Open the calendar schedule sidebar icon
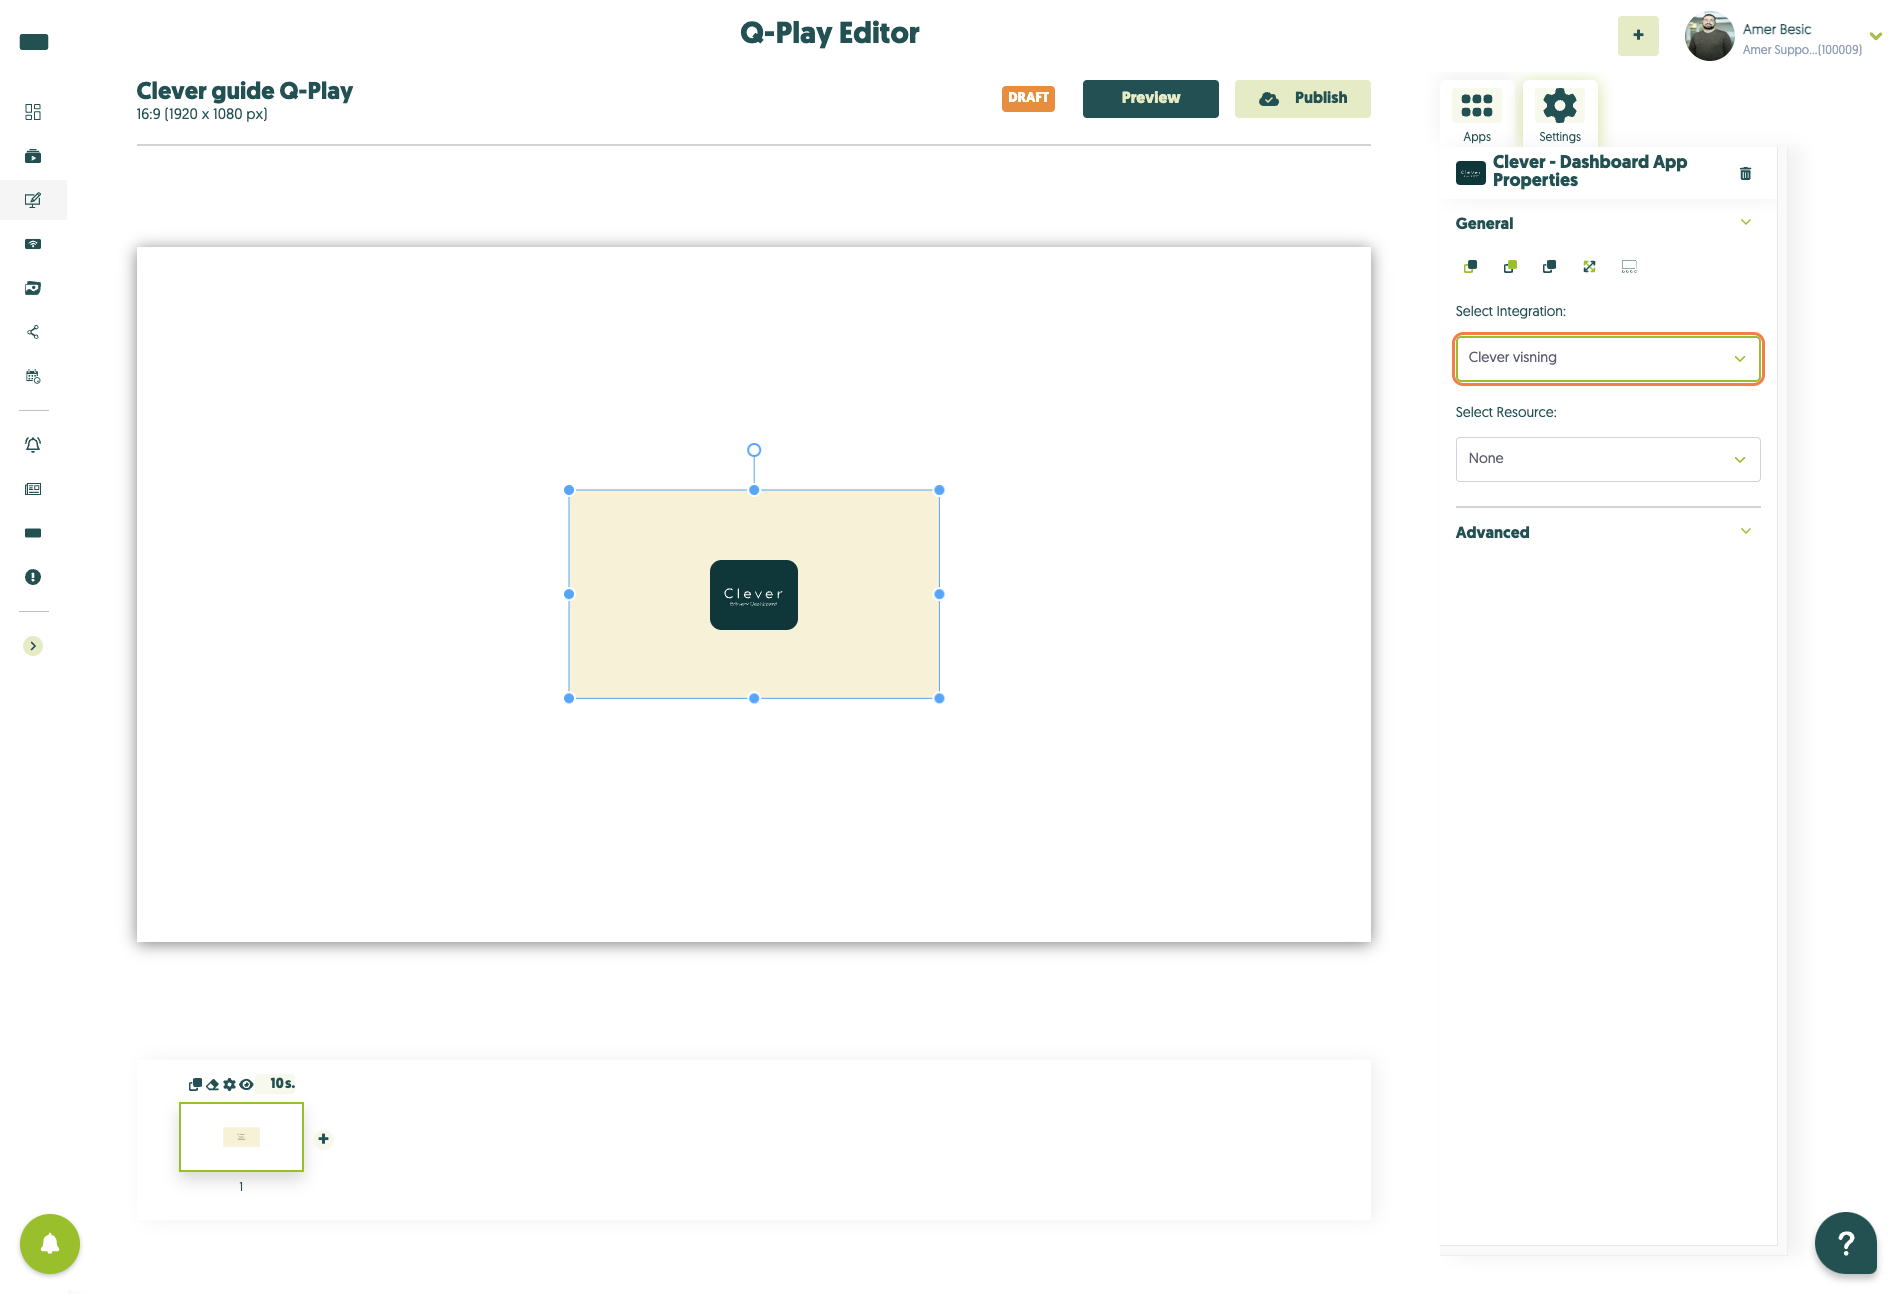Image resolution: width=1897 pixels, height=1294 pixels. click(x=33, y=377)
